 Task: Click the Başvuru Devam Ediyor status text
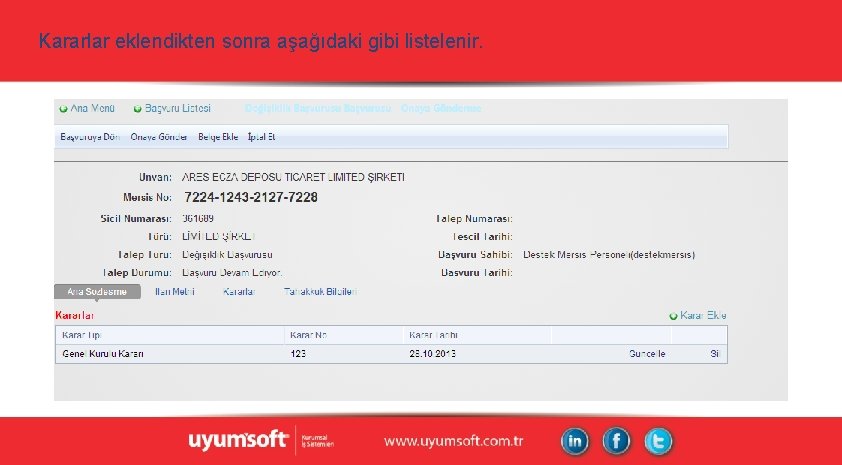coord(232,273)
